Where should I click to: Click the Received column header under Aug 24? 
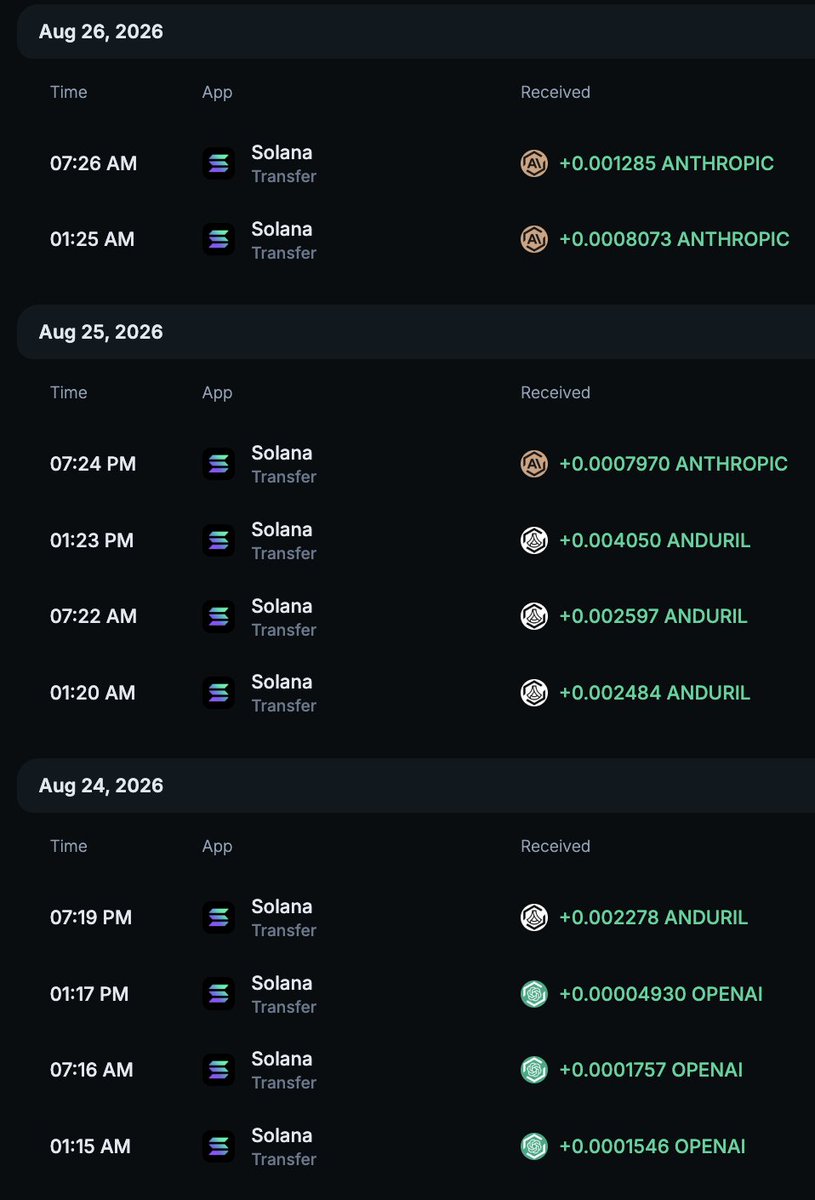(x=556, y=846)
